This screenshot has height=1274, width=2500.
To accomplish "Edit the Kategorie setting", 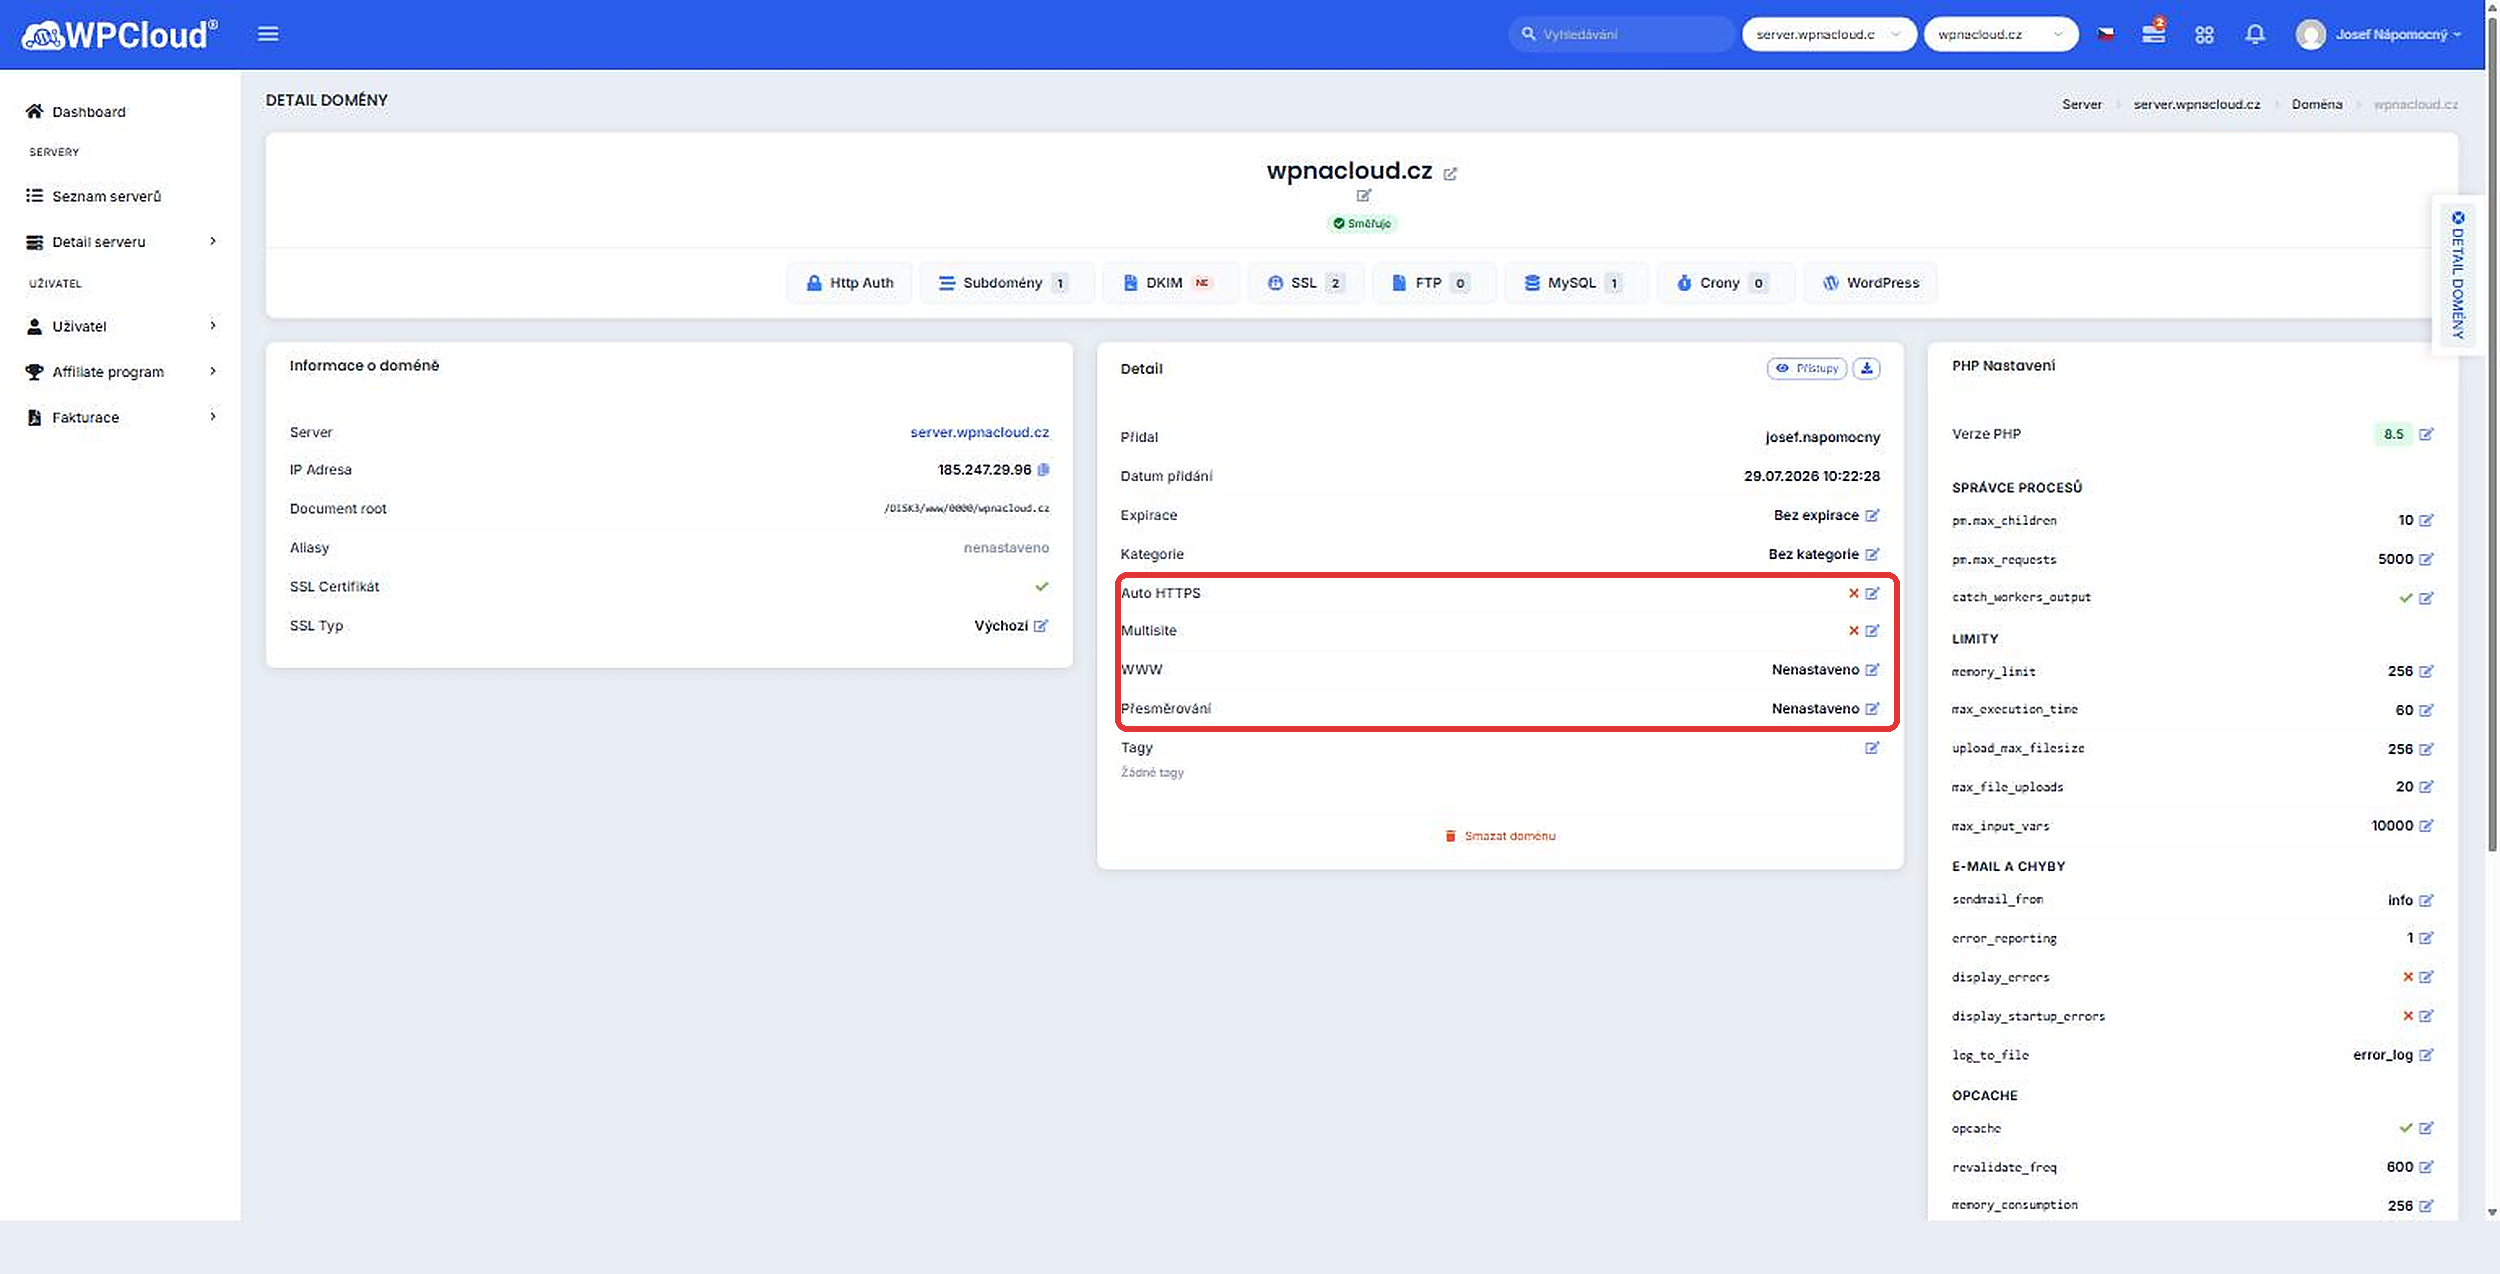I will (x=1872, y=555).
